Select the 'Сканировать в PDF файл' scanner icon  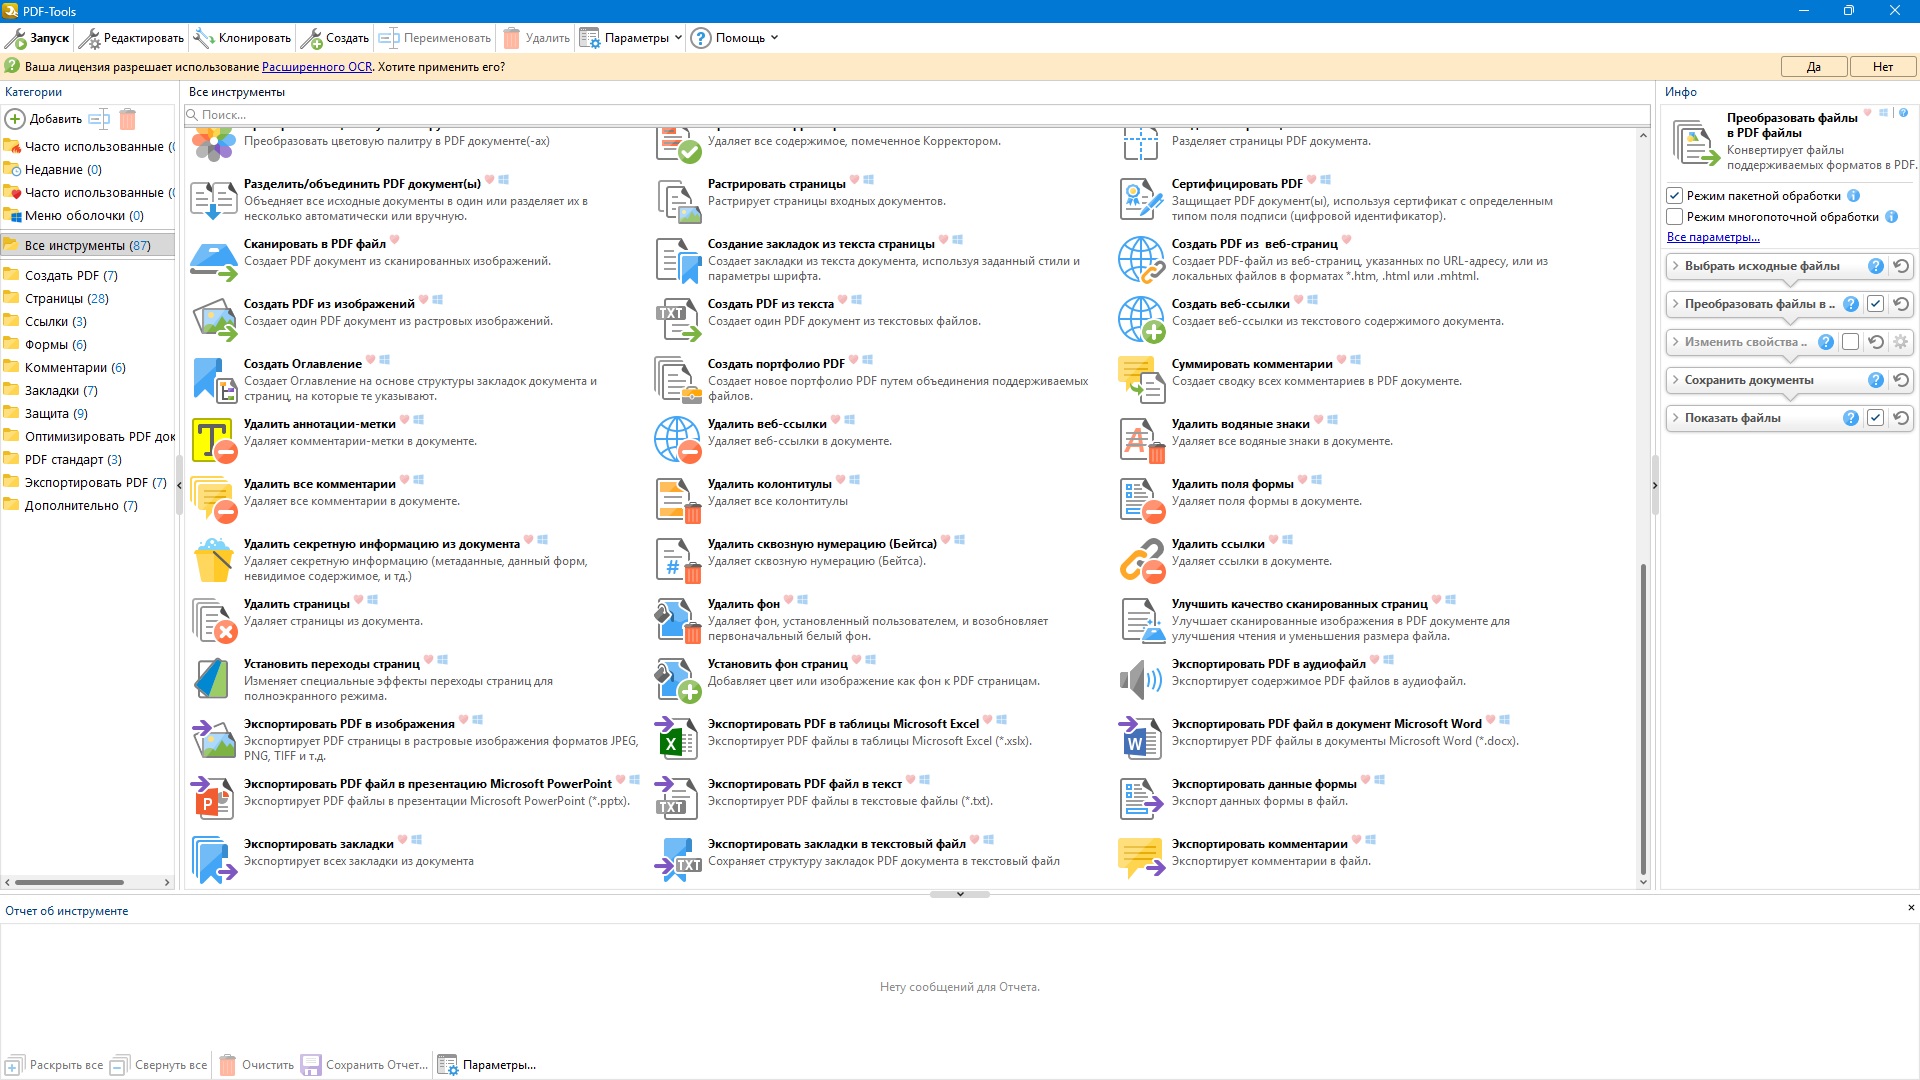click(x=212, y=260)
